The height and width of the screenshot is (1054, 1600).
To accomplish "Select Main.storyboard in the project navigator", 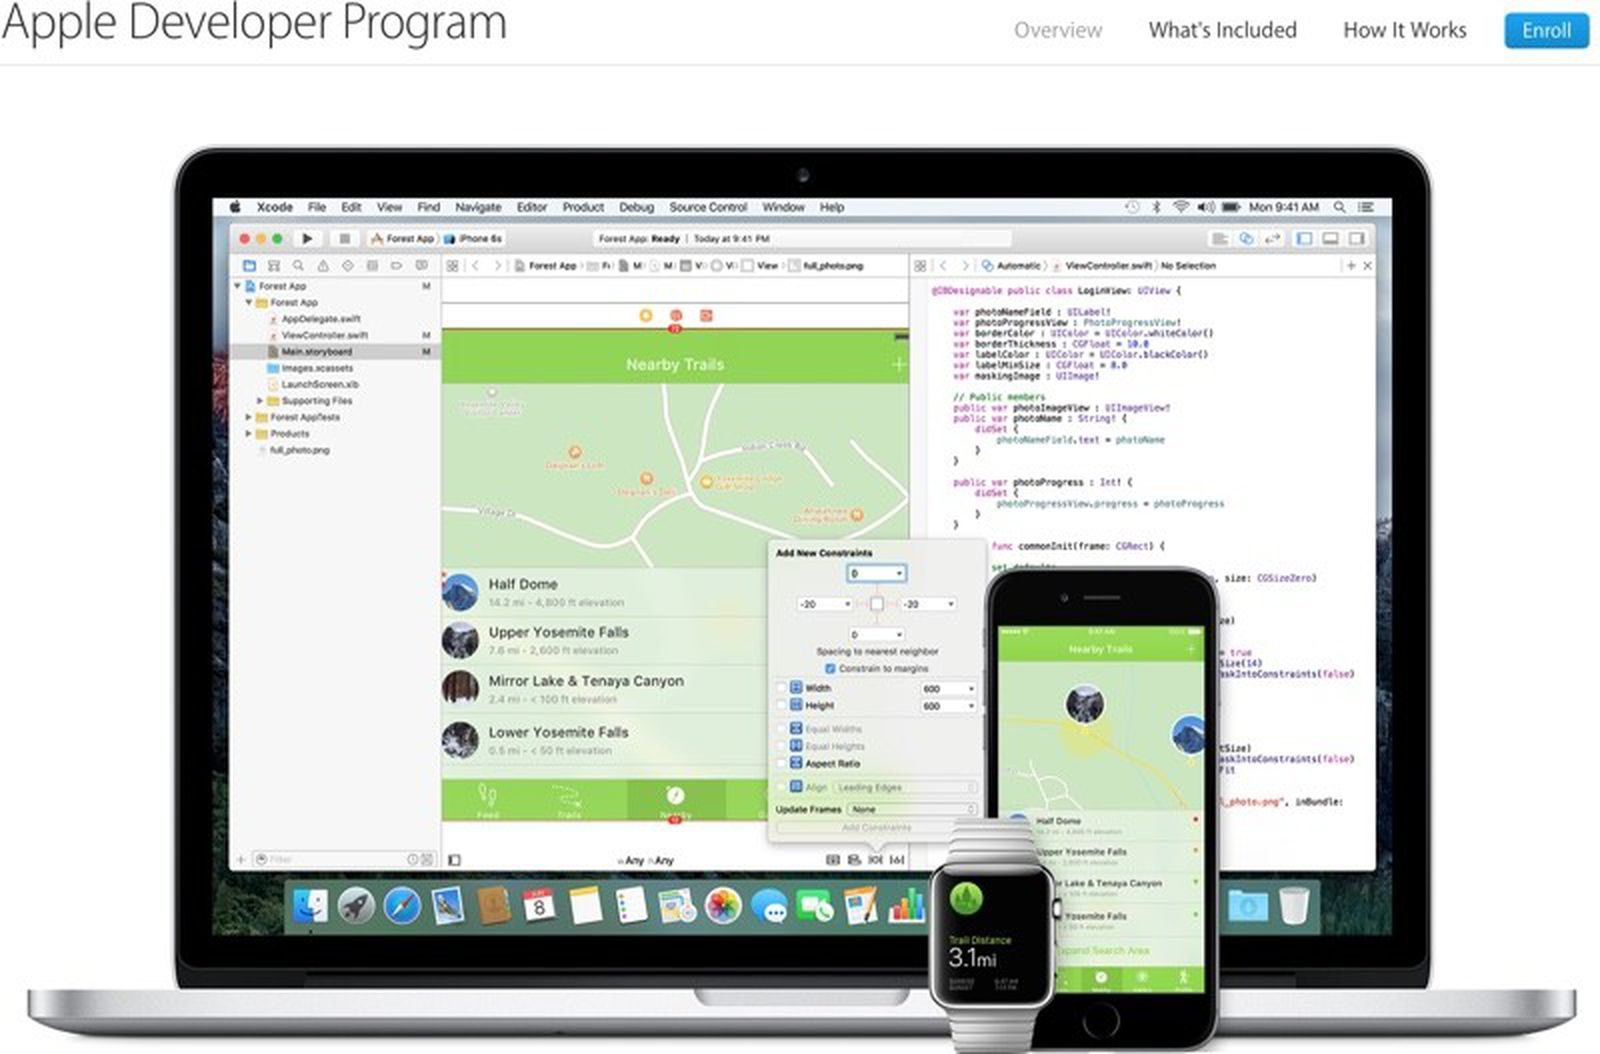I will coord(316,352).
